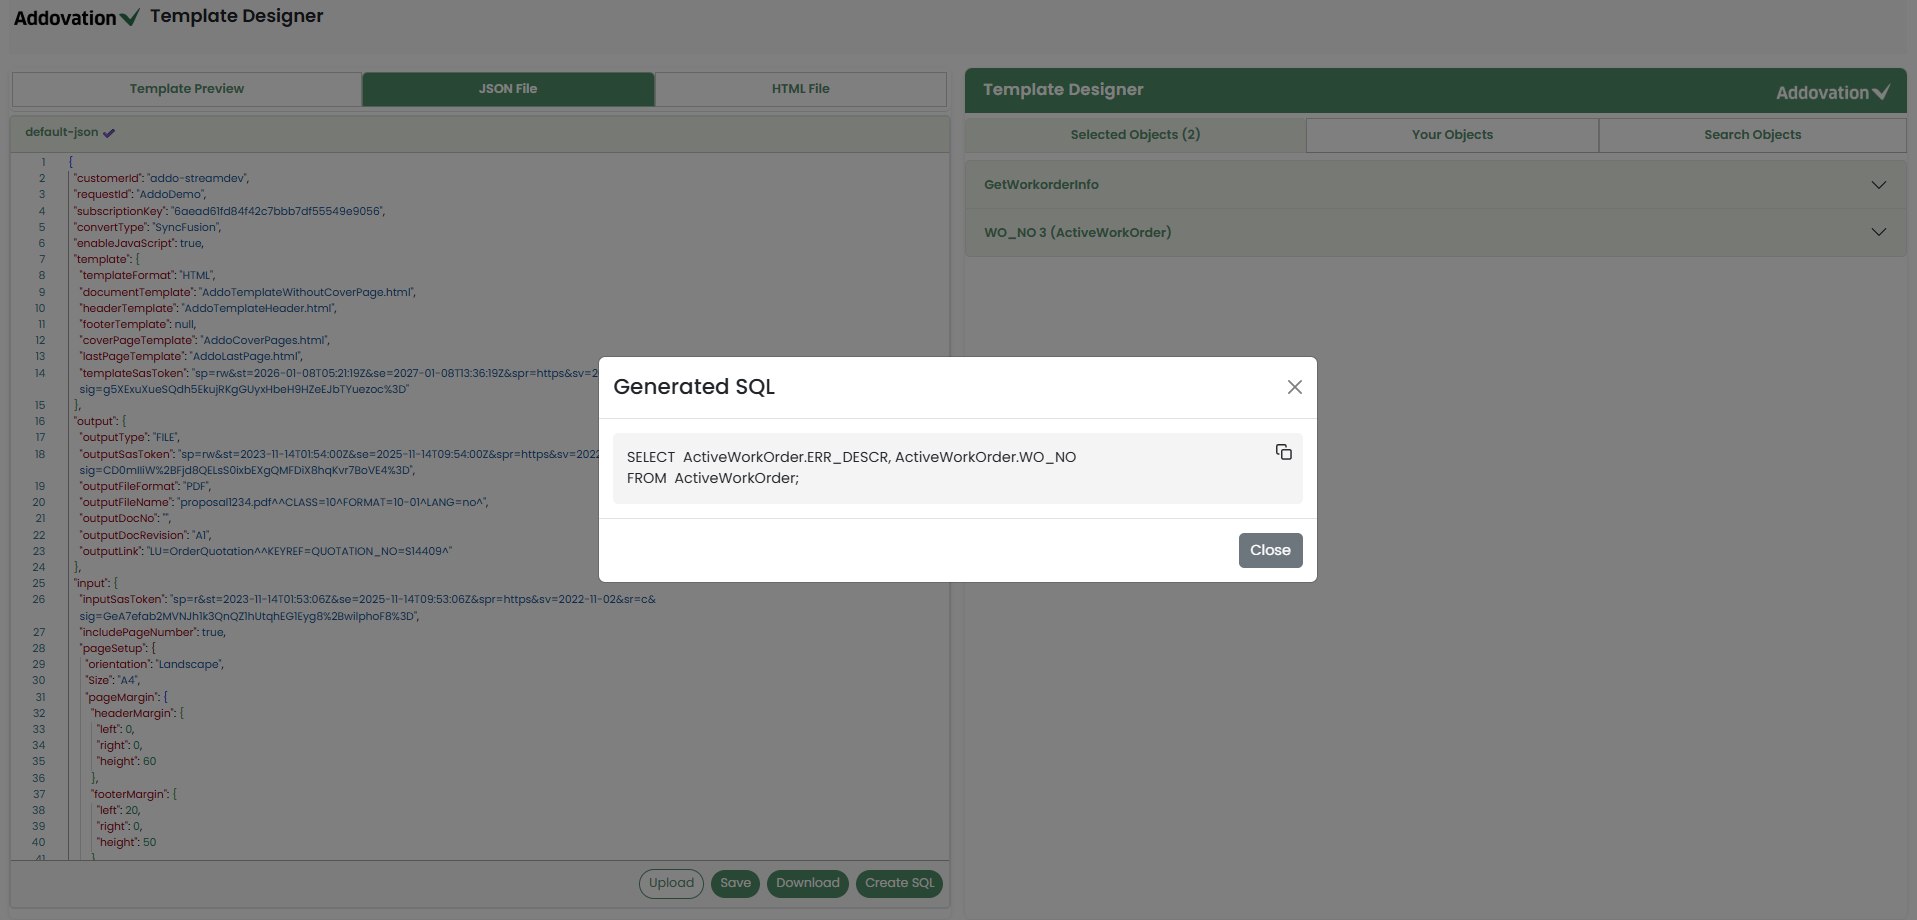Save the JSON file with the Save button
The image size is (1917, 920).
[735, 883]
